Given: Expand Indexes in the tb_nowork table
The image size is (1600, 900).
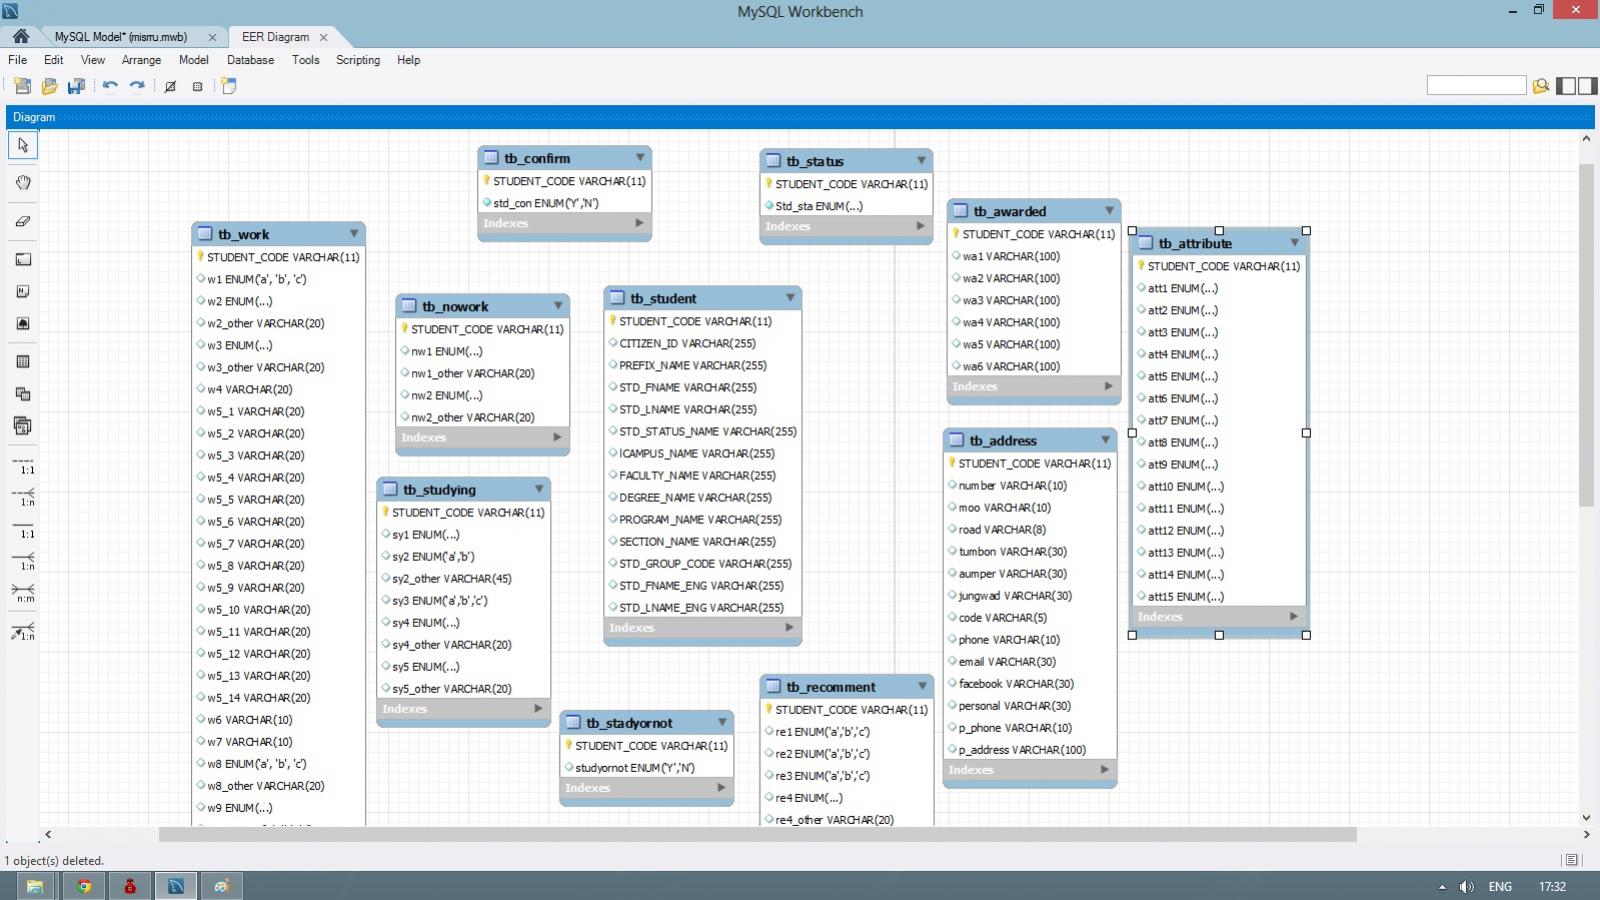Looking at the screenshot, I should tap(557, 437).
